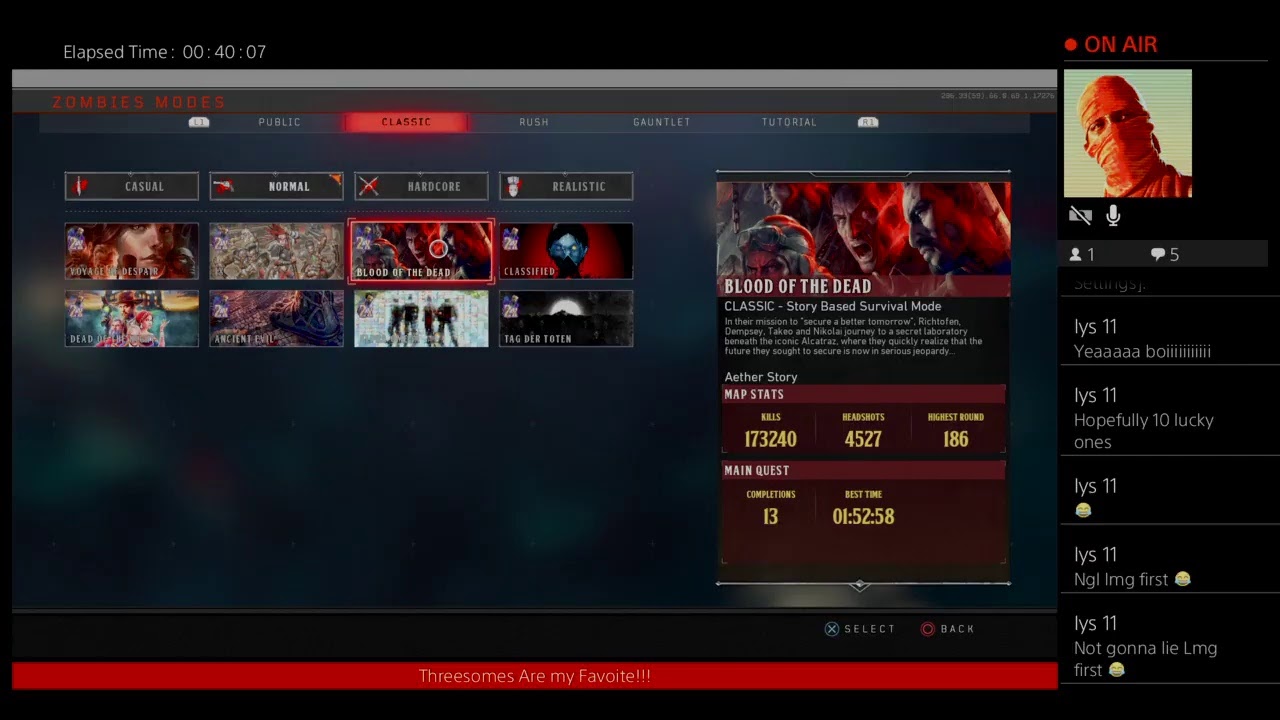Click the chat message 'Yeaaaaa boiiiiiiiiiii'

tap(1142, 351)
